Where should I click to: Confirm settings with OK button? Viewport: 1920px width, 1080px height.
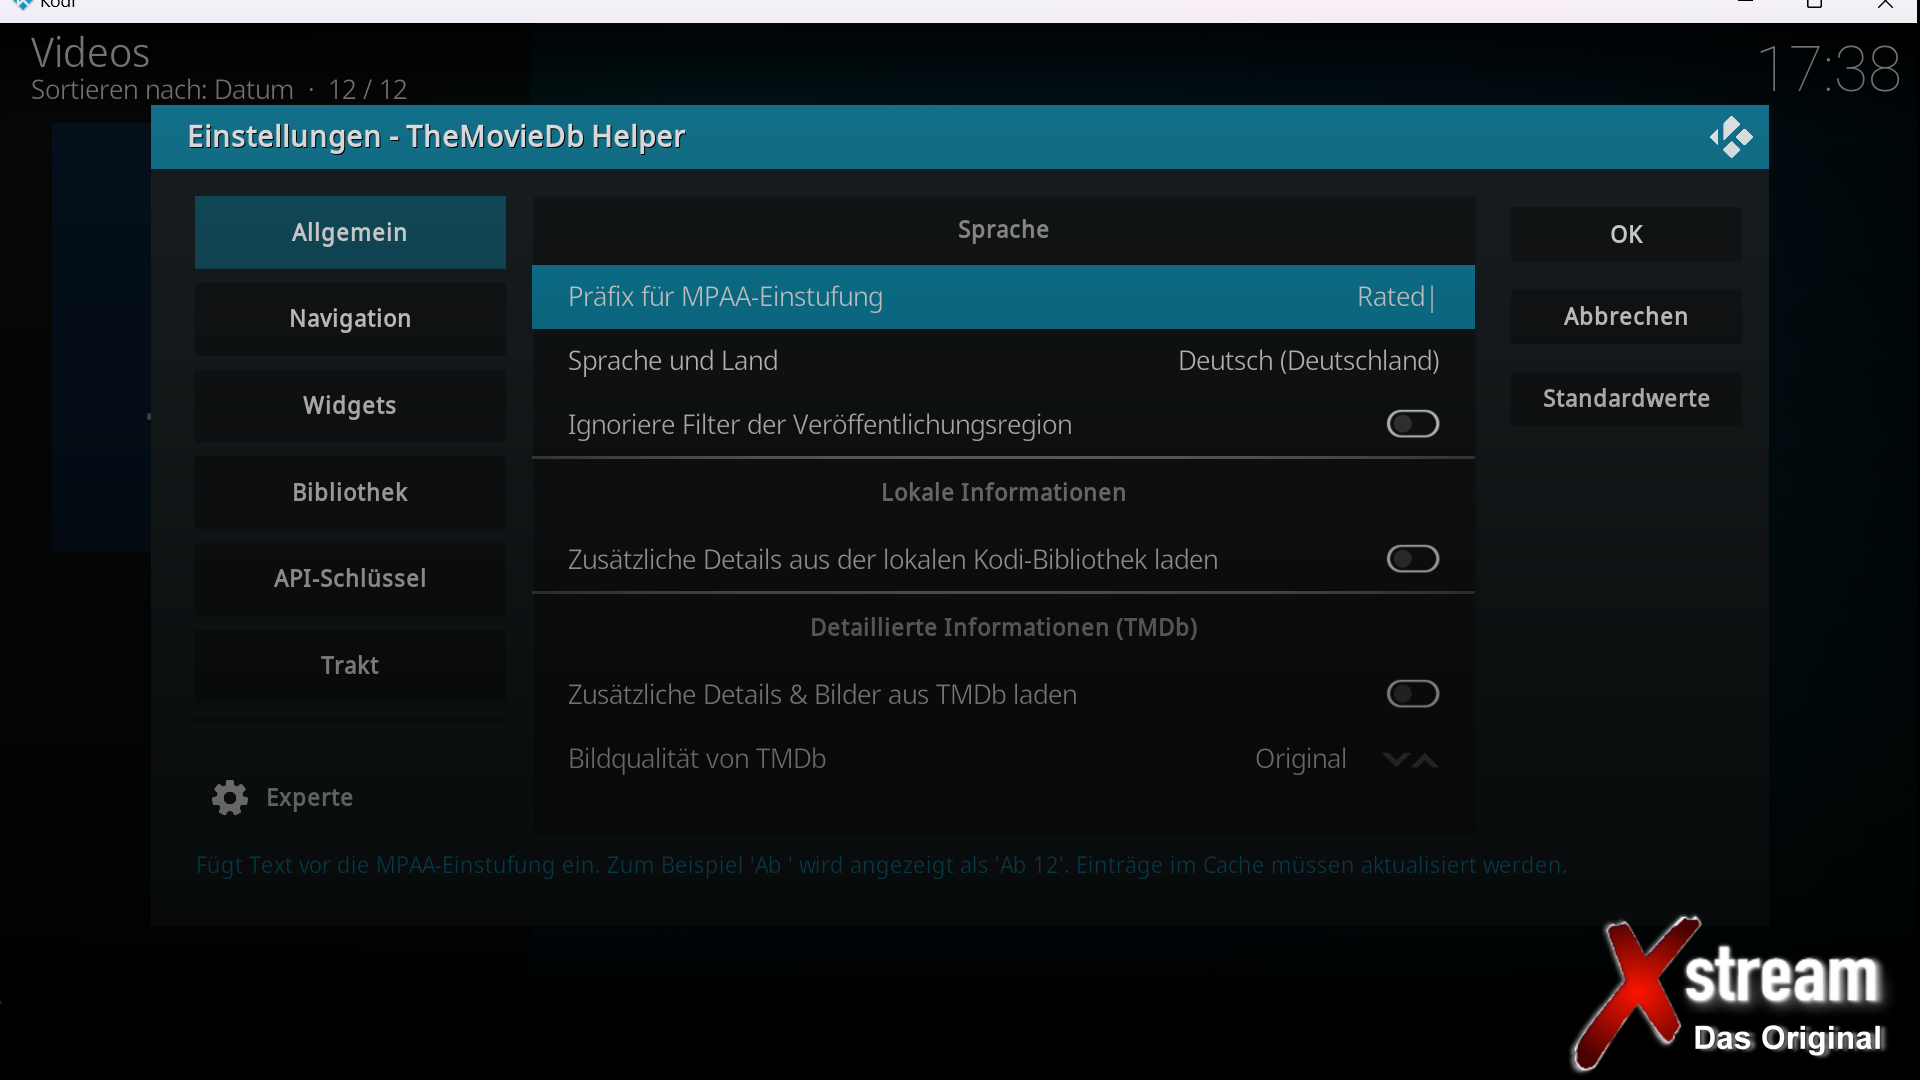pos(1625,234)
